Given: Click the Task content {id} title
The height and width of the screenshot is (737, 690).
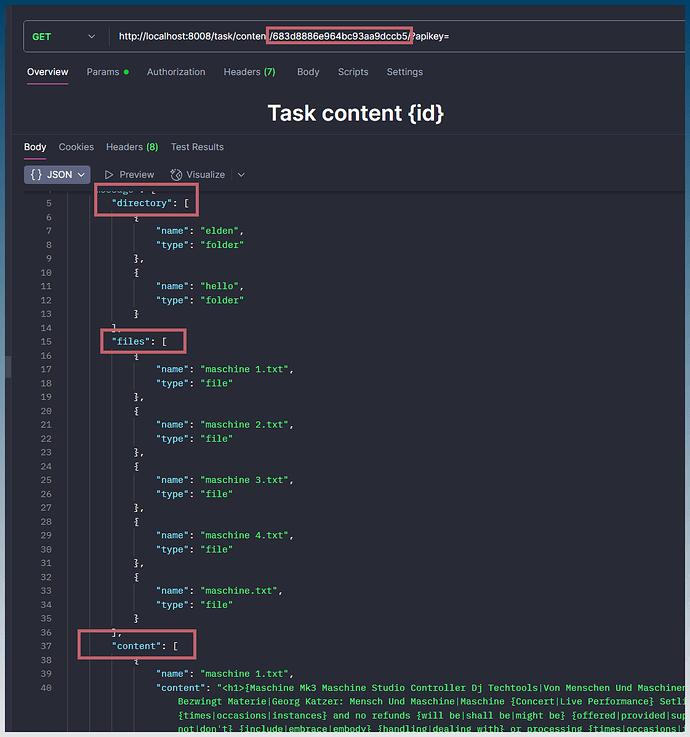Looking at the screenshot, I should 355,113.
